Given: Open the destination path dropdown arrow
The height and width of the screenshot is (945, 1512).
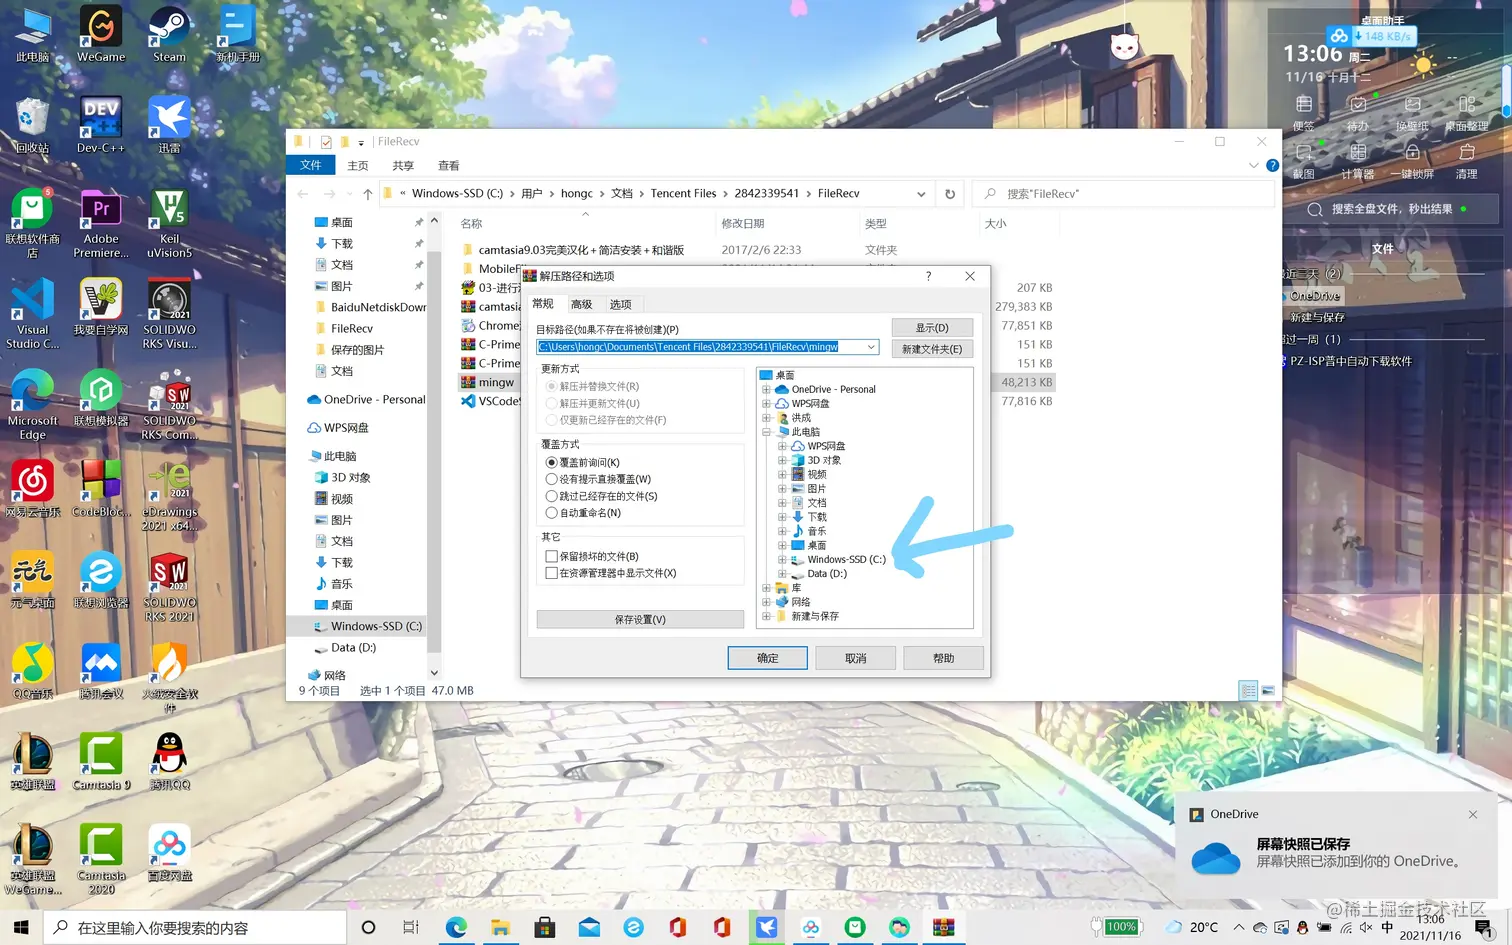Looking at the screenshot, I should [x=871, y=347].
